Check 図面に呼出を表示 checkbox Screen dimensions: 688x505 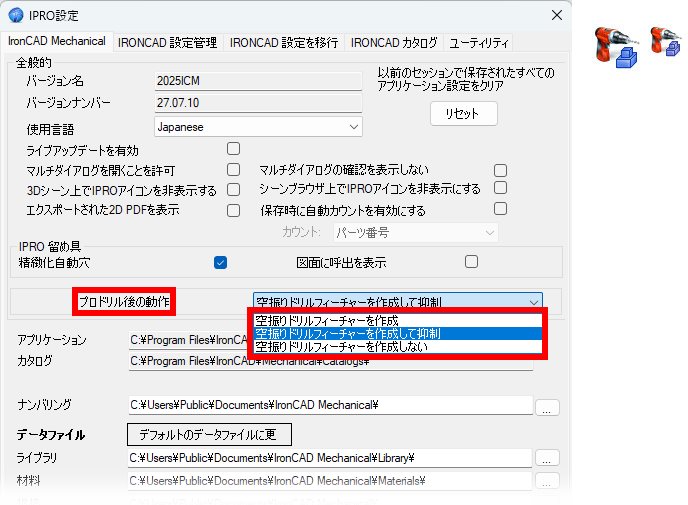point(471,261)
